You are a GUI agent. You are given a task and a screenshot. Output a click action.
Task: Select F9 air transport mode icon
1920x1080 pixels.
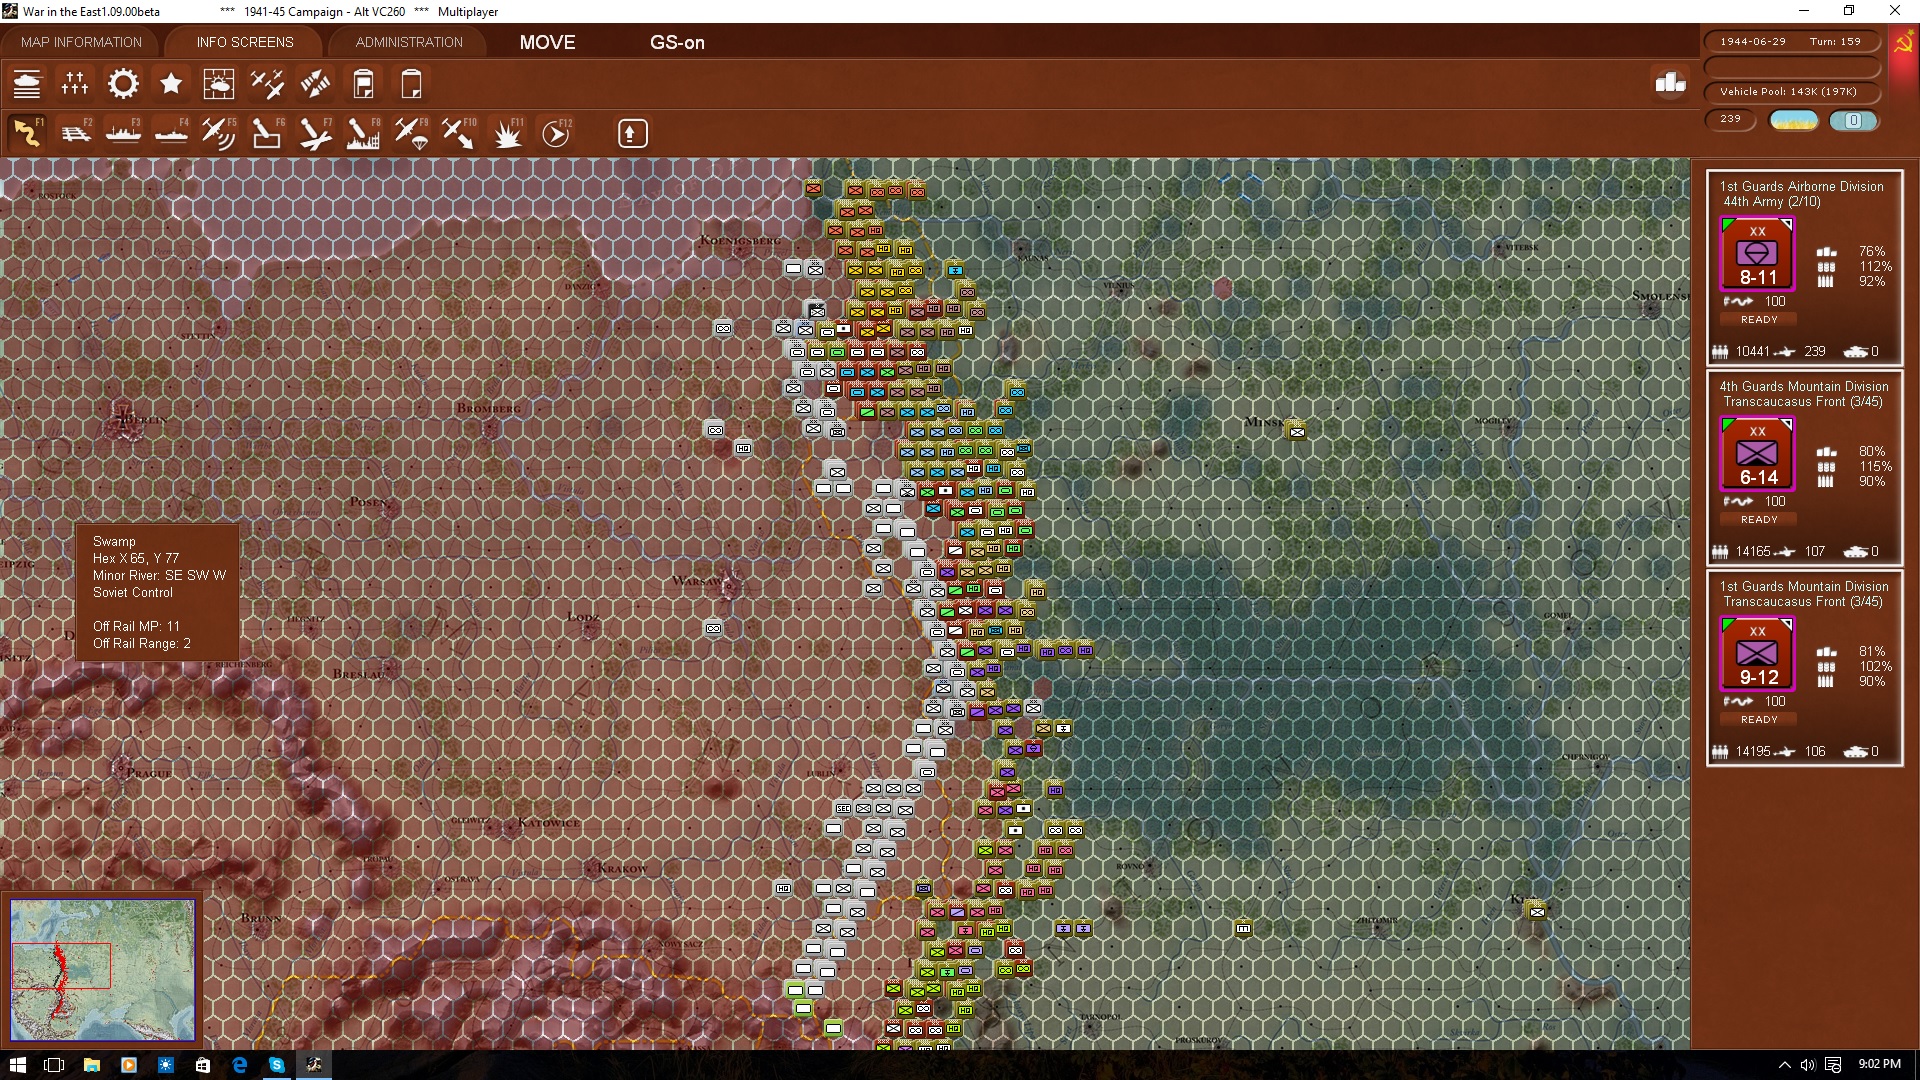[x=411, y=133]
